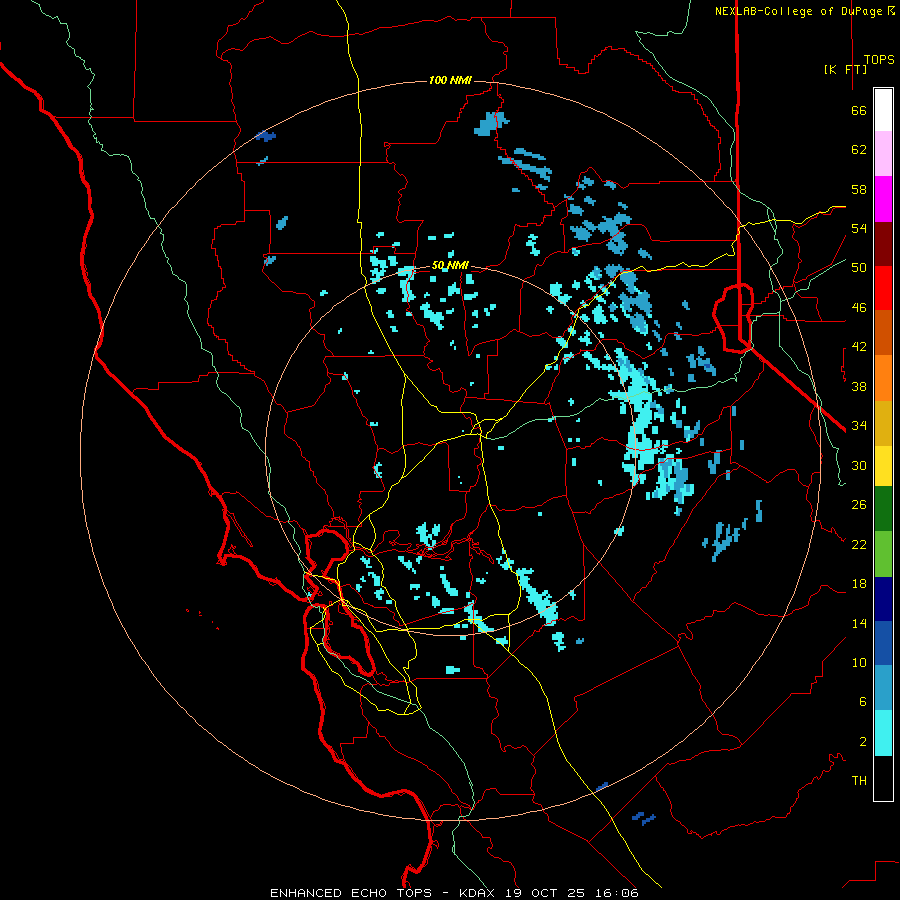900x900 pixels.
Task: Click the black TH threshold swatch
Action: click(x=883, y=778)
